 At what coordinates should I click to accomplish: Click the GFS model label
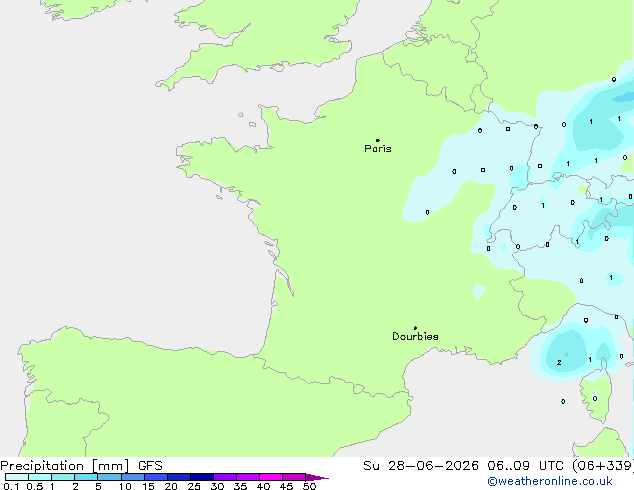click(150, 466)
